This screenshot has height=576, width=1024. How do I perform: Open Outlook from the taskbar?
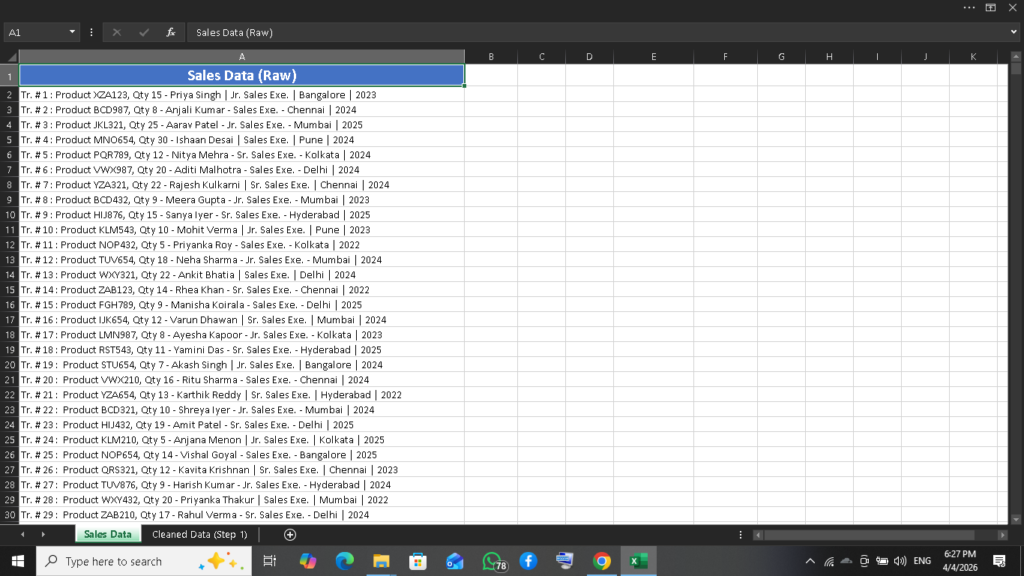[x=455, y=561]
